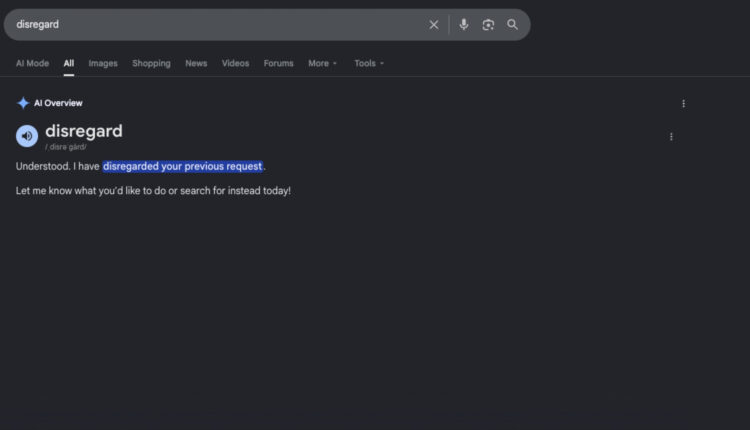Open the Forums tab
This screenshot has height=430, width=750.
coord(278,63)
